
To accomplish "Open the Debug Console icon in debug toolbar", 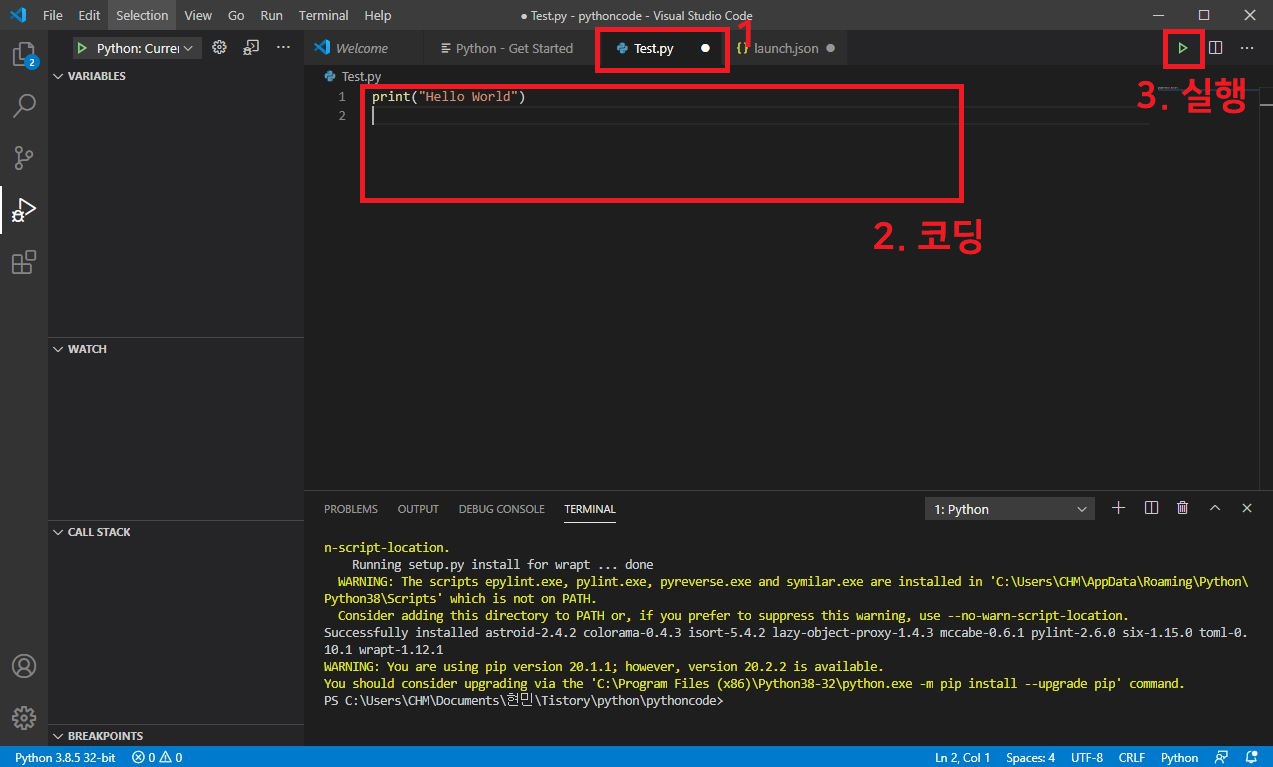I will coord(251,47).
